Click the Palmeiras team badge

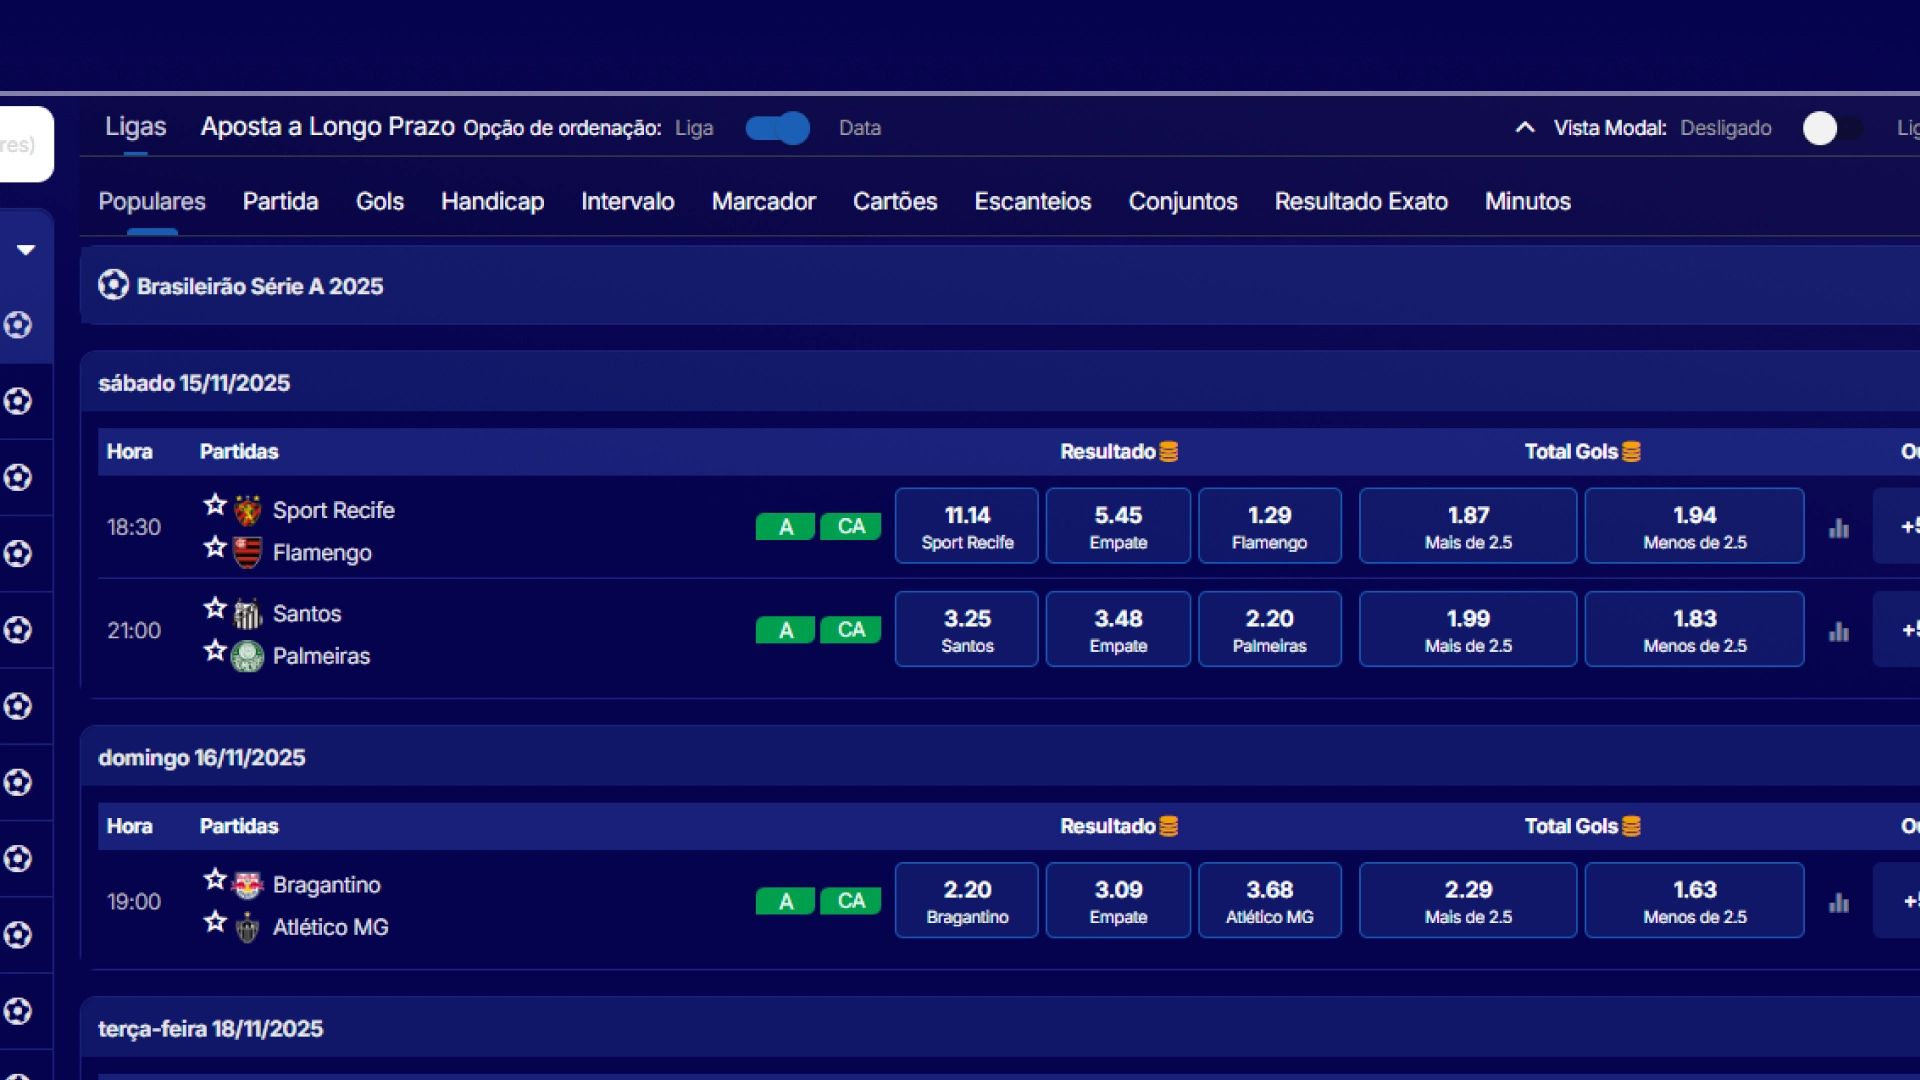point(246,655)
